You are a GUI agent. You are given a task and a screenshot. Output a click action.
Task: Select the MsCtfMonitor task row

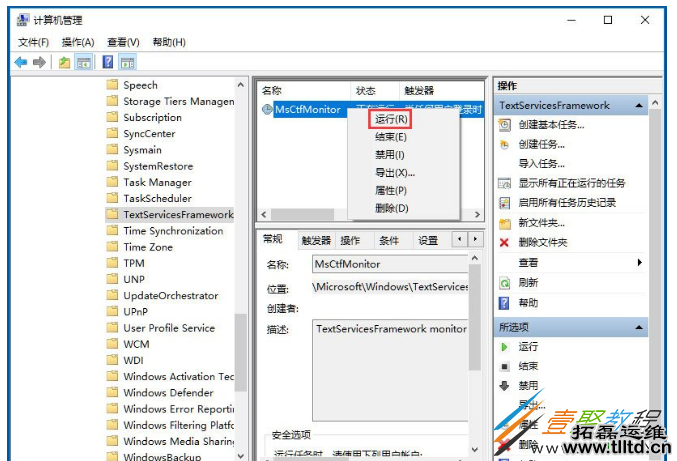371,110
